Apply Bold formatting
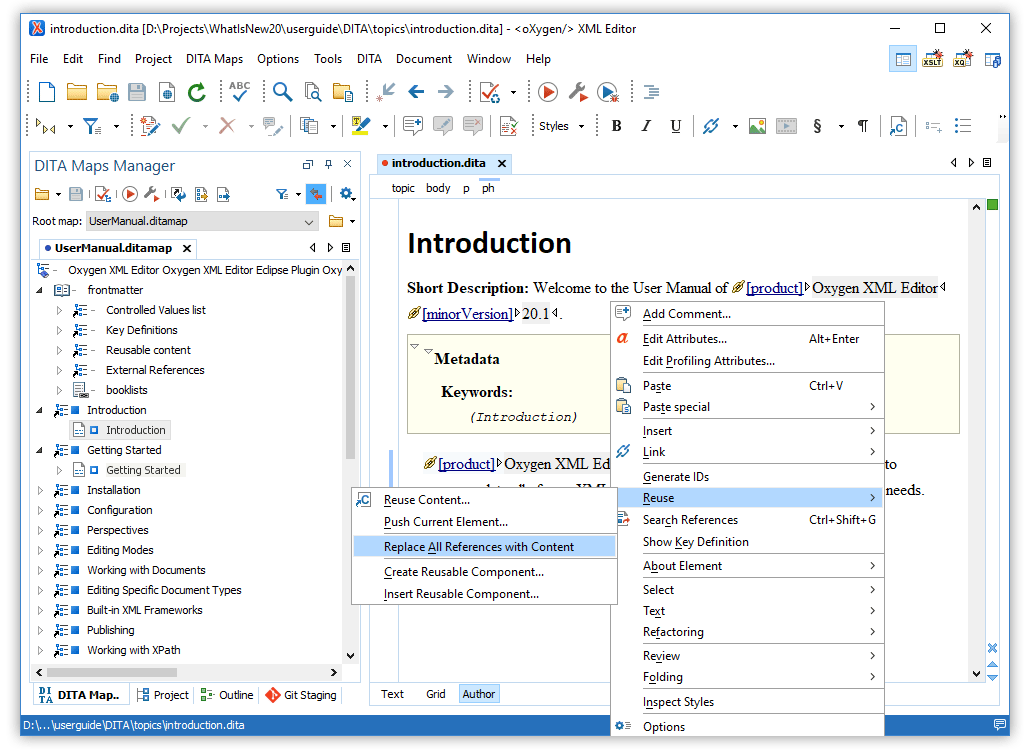Viewport: 1030px width, 750px height. click(x=616, y=126)
